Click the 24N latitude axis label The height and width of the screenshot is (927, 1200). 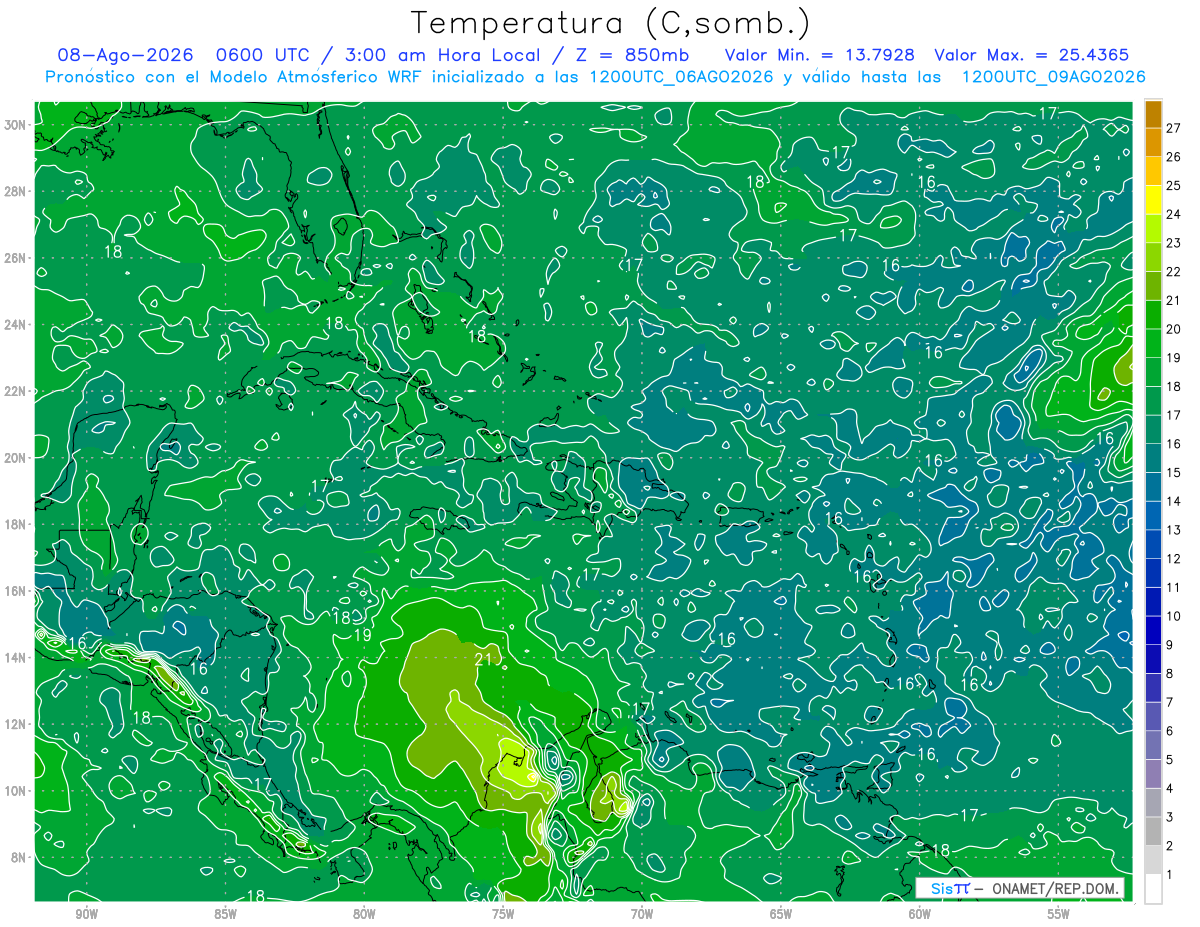(17, 324)
